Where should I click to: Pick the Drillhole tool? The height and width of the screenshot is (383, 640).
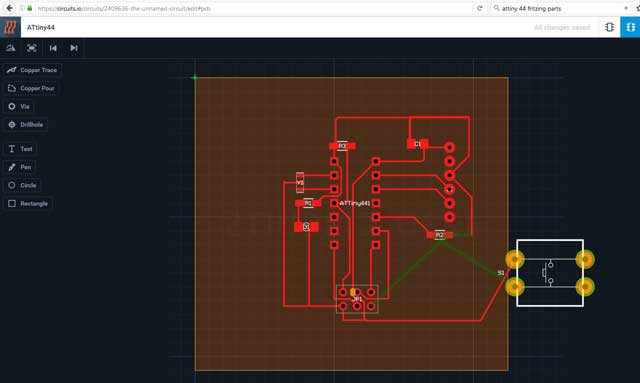(25, 125)
